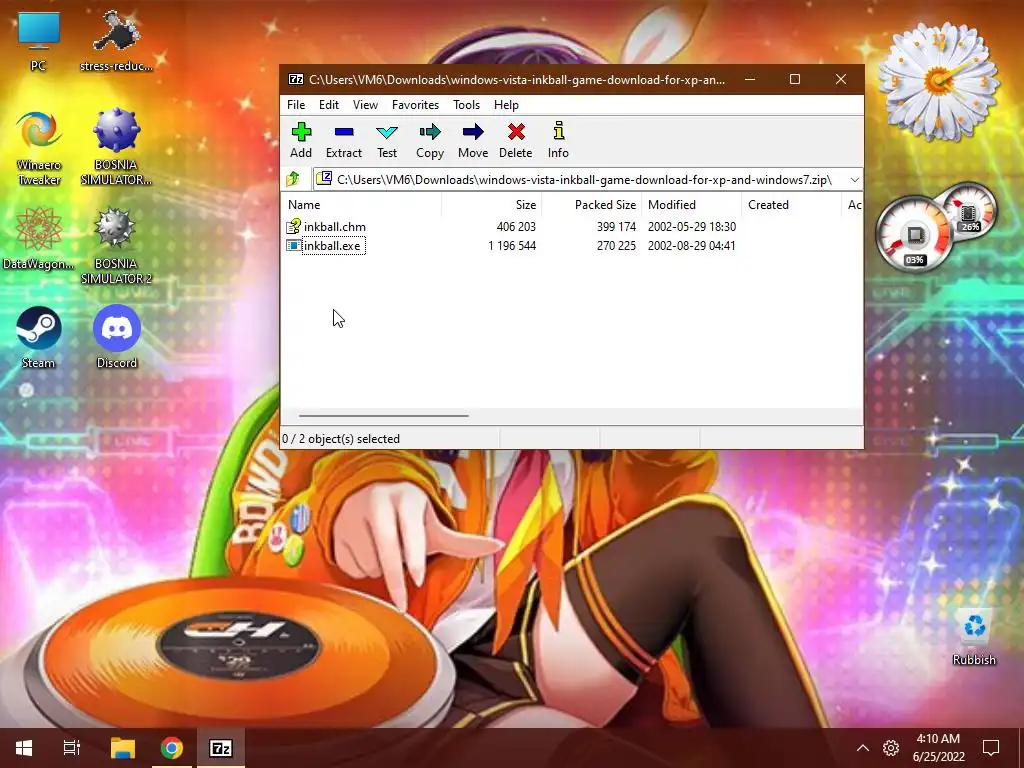Open the File menu

click(x=296, y=104)
